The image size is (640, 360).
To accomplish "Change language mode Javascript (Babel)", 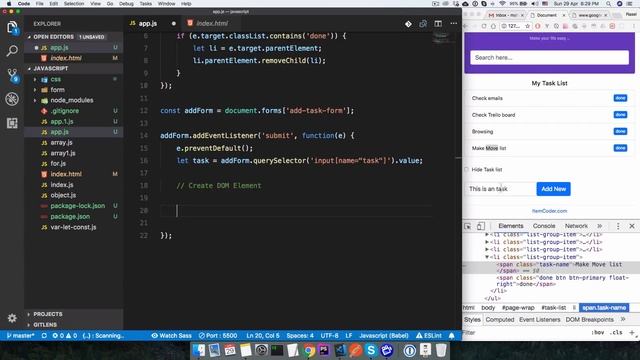I will 384,336.
